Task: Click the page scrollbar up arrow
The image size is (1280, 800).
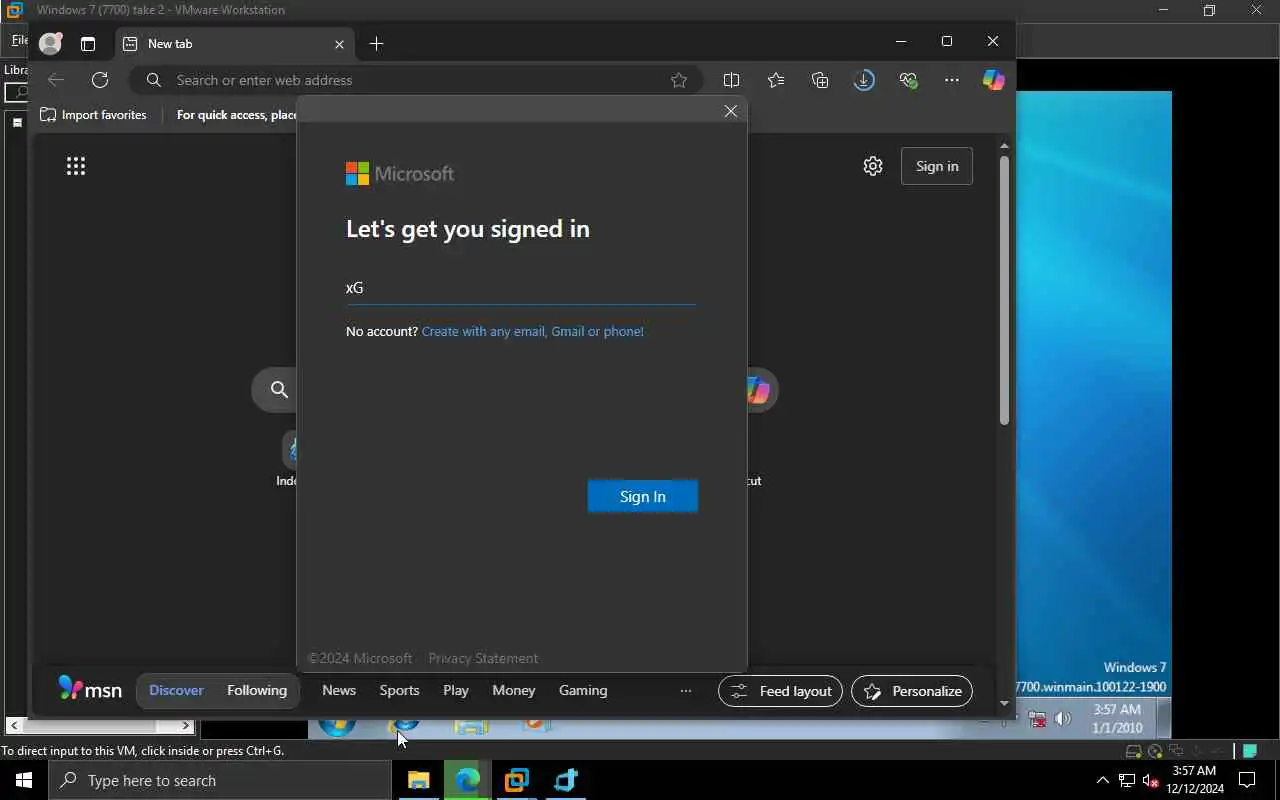Action: click(x=1004, y=146)
